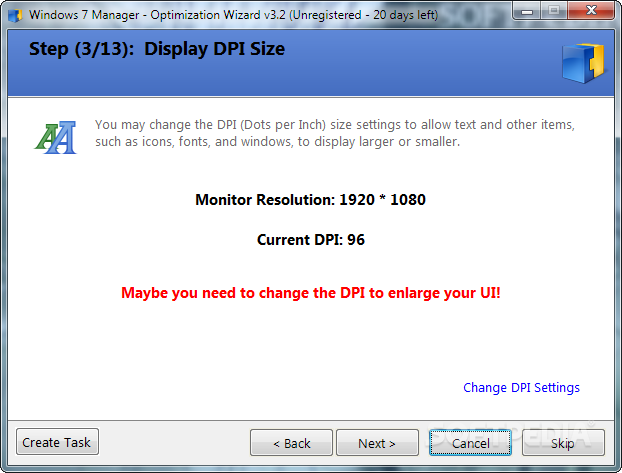The width and height of the screenshot is (622, 473).
Task: Go to previous step with Back button
Action: [x=291, y=442]
